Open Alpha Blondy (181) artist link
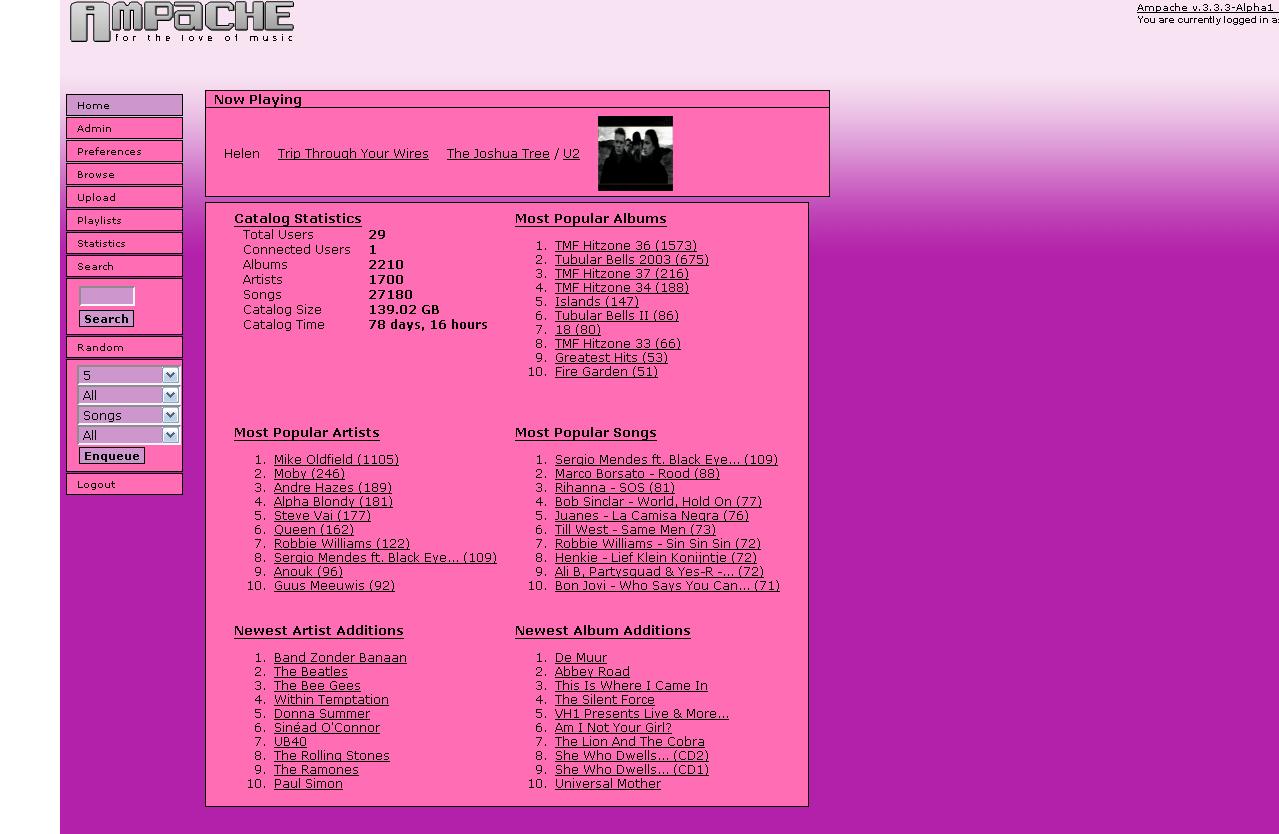The width and height of the screenshot is (1279, 834). tap(333, 502)
